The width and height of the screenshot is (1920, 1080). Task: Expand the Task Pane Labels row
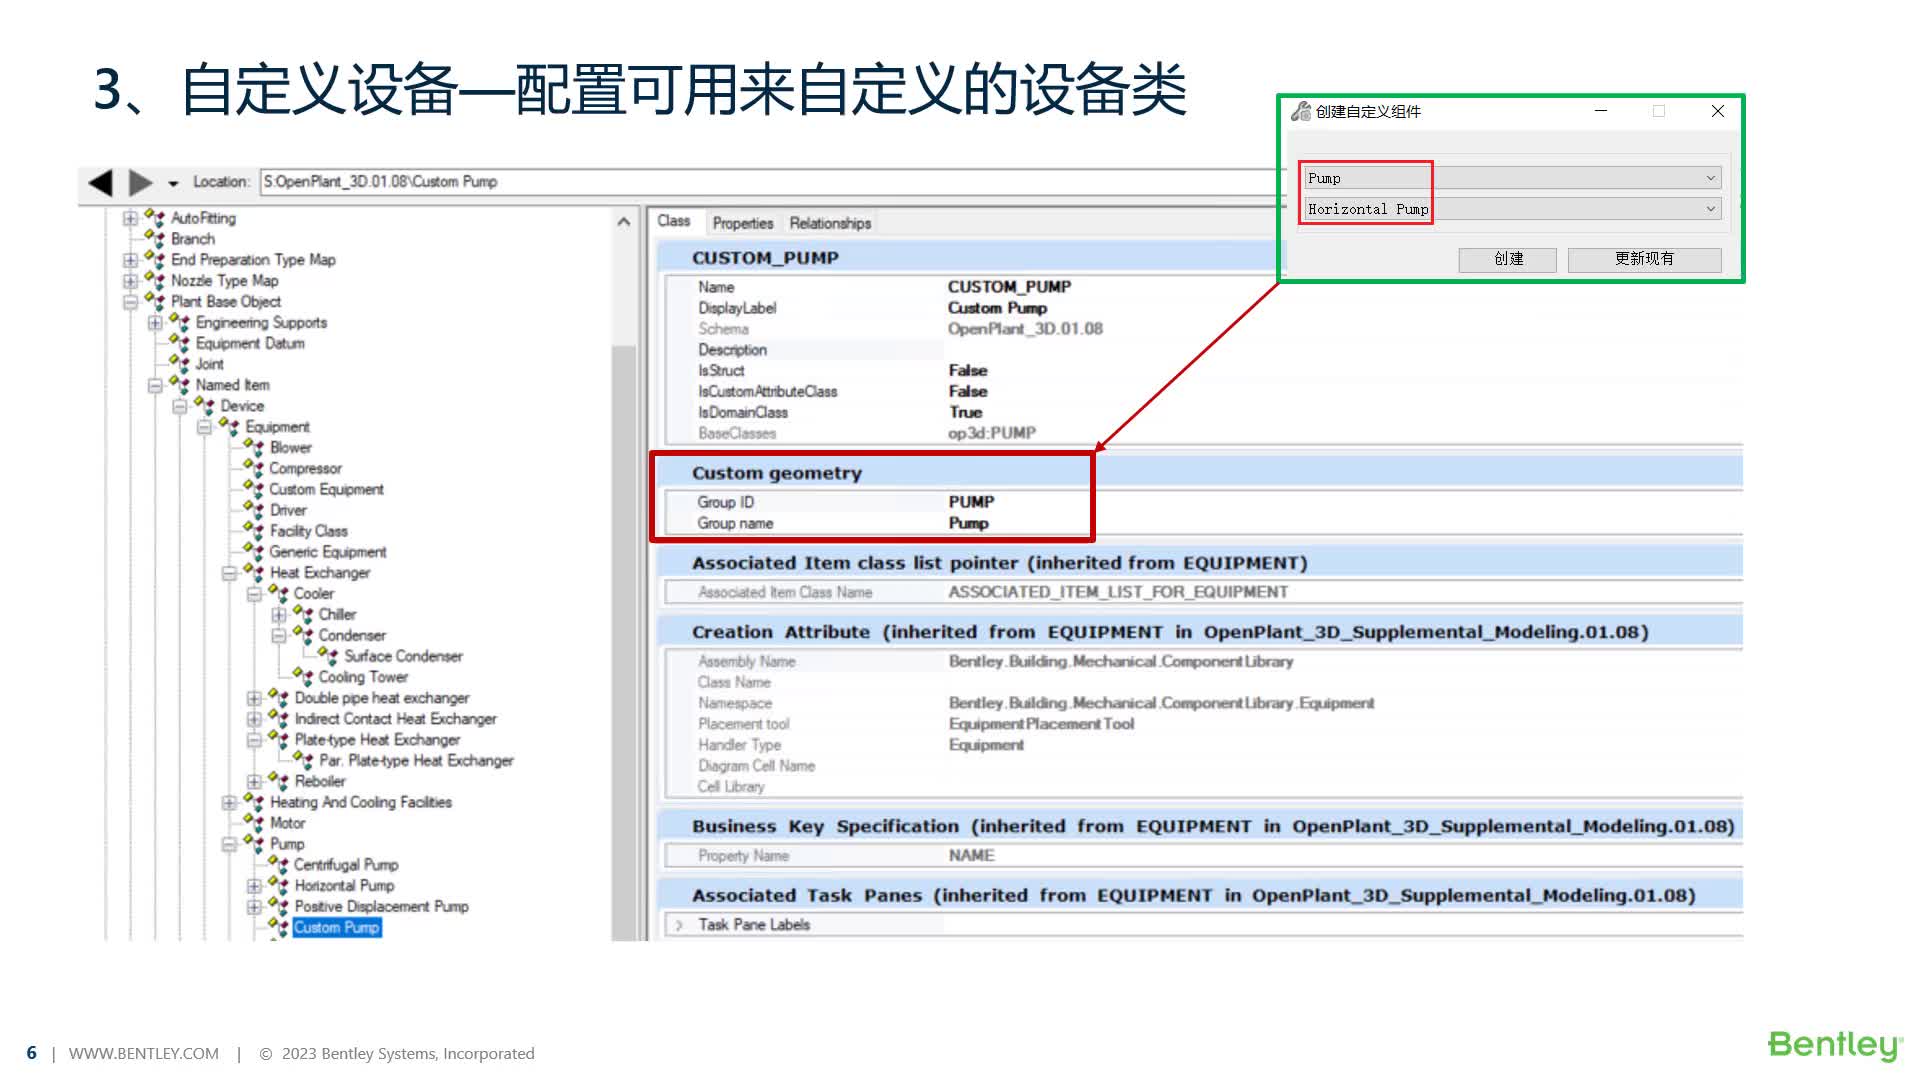(x=679, y=925)
